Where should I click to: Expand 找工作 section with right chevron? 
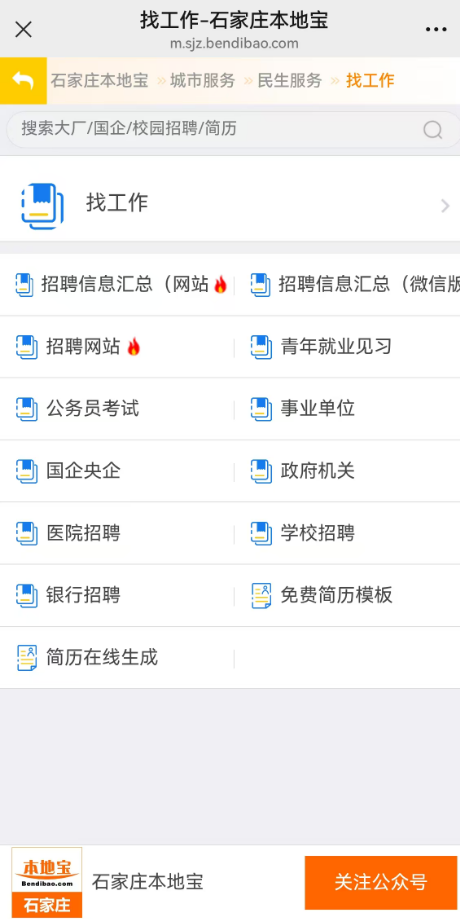445,206
